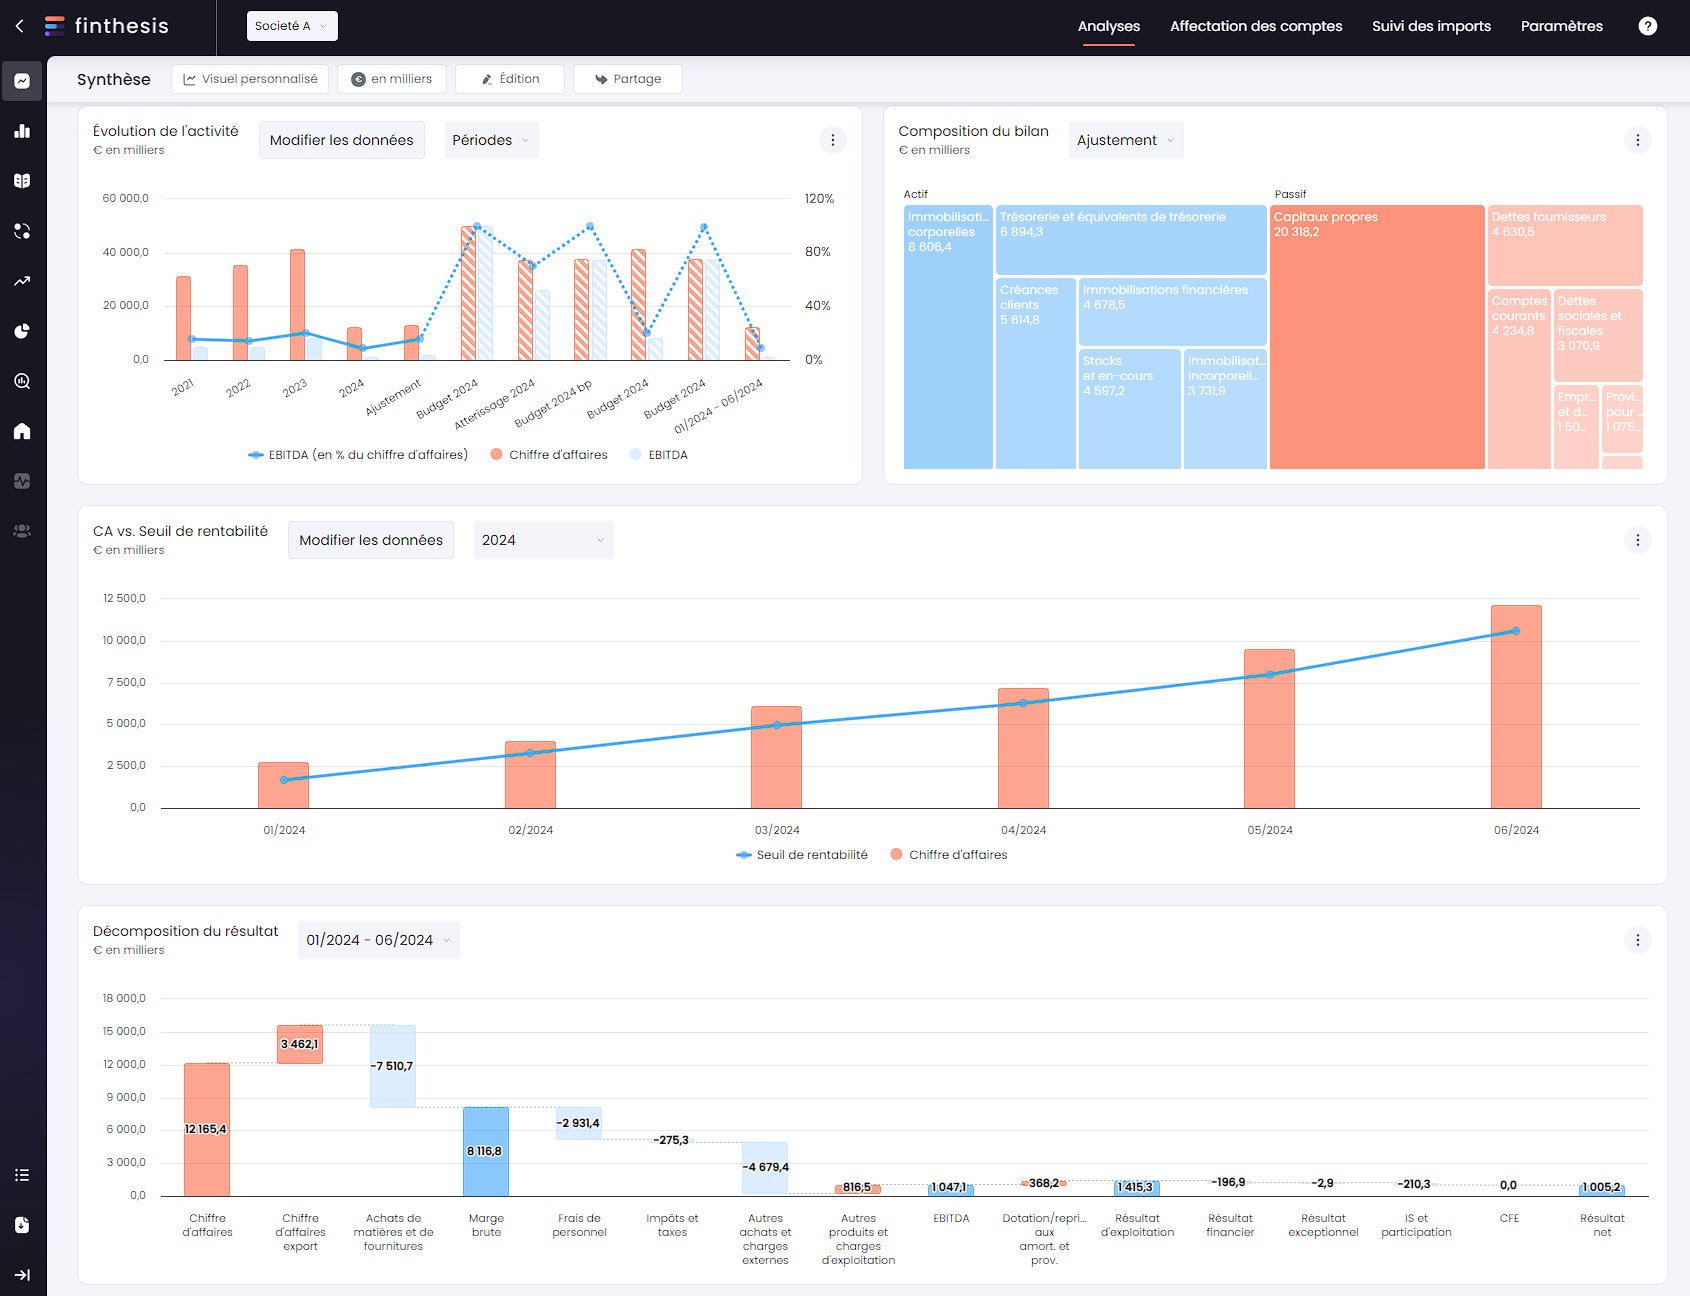Open the circular-dots flow sidebar icon
The image size is (1690, 1296).
click(22, 231)
